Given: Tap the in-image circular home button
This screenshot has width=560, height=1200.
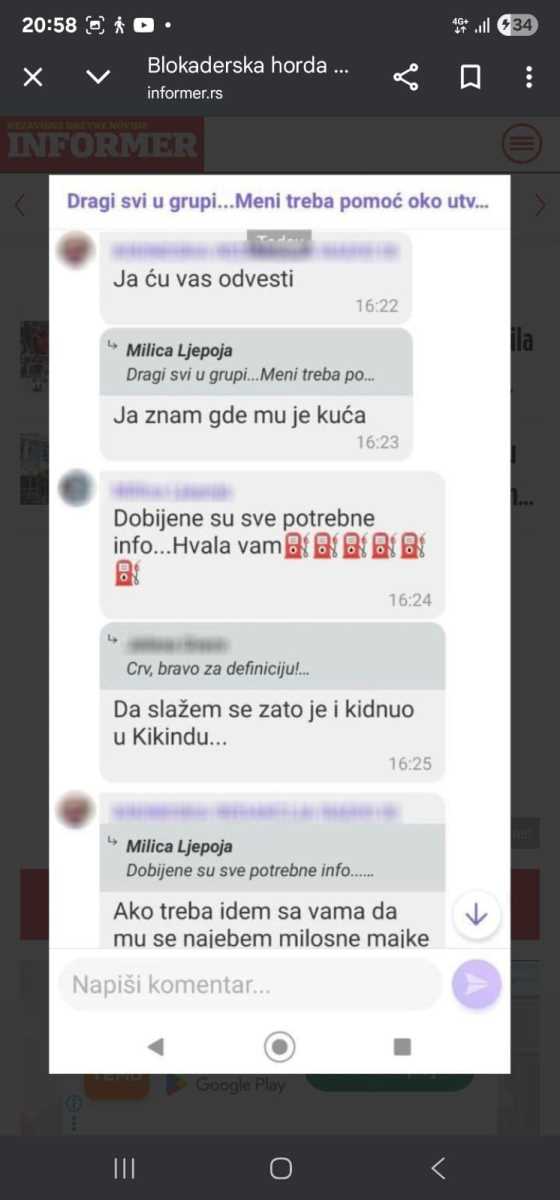Looking at the screenshot, I should pyautogui.click(x=279, y=1046).
